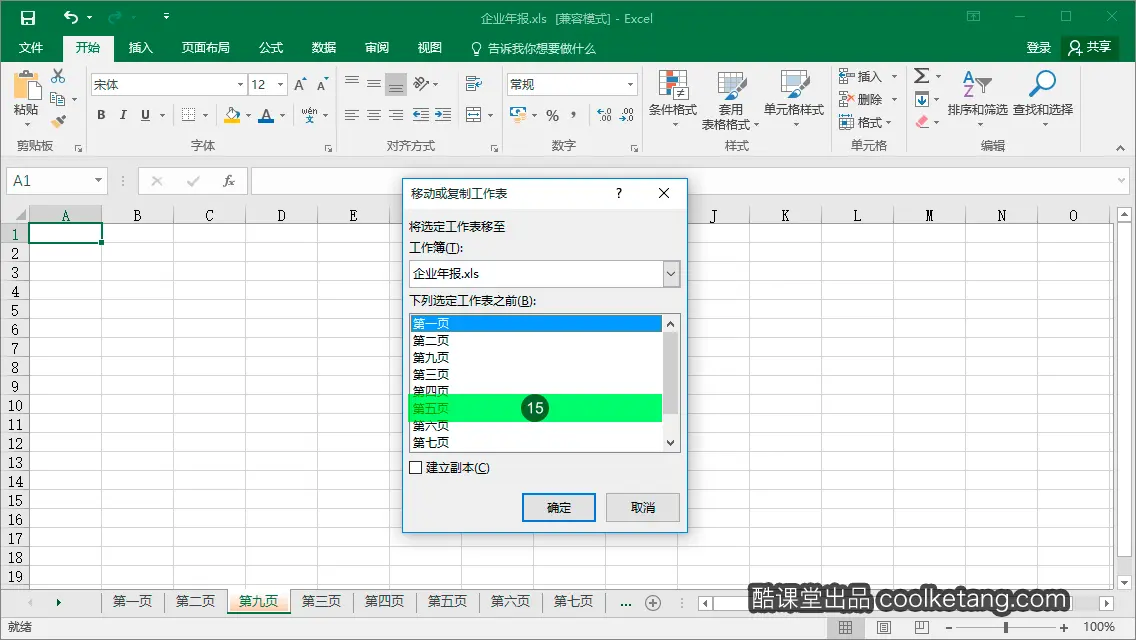
Task: Switch to the Page Layout tab
Action: 206,48
